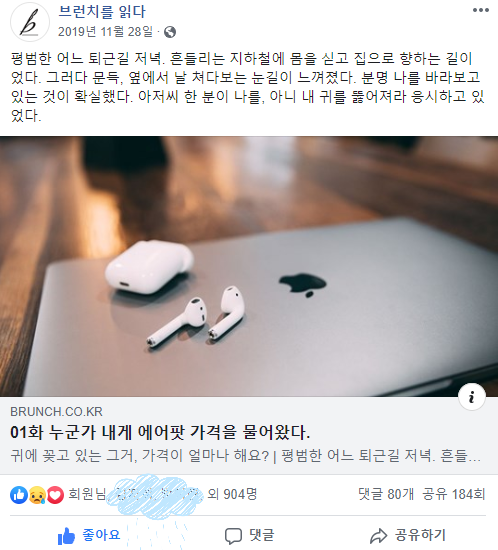Click the share arrow icon
Image resolution: width=498 pixels, height=550 pixels.
click(378, 536)
